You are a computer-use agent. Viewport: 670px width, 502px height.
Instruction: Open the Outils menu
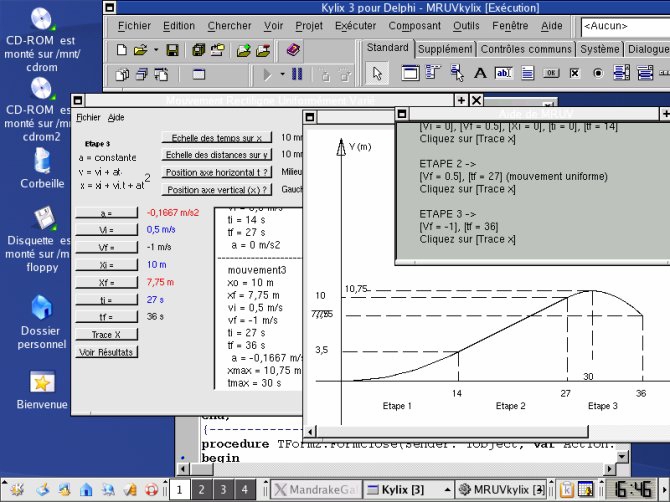pos(466,26)
